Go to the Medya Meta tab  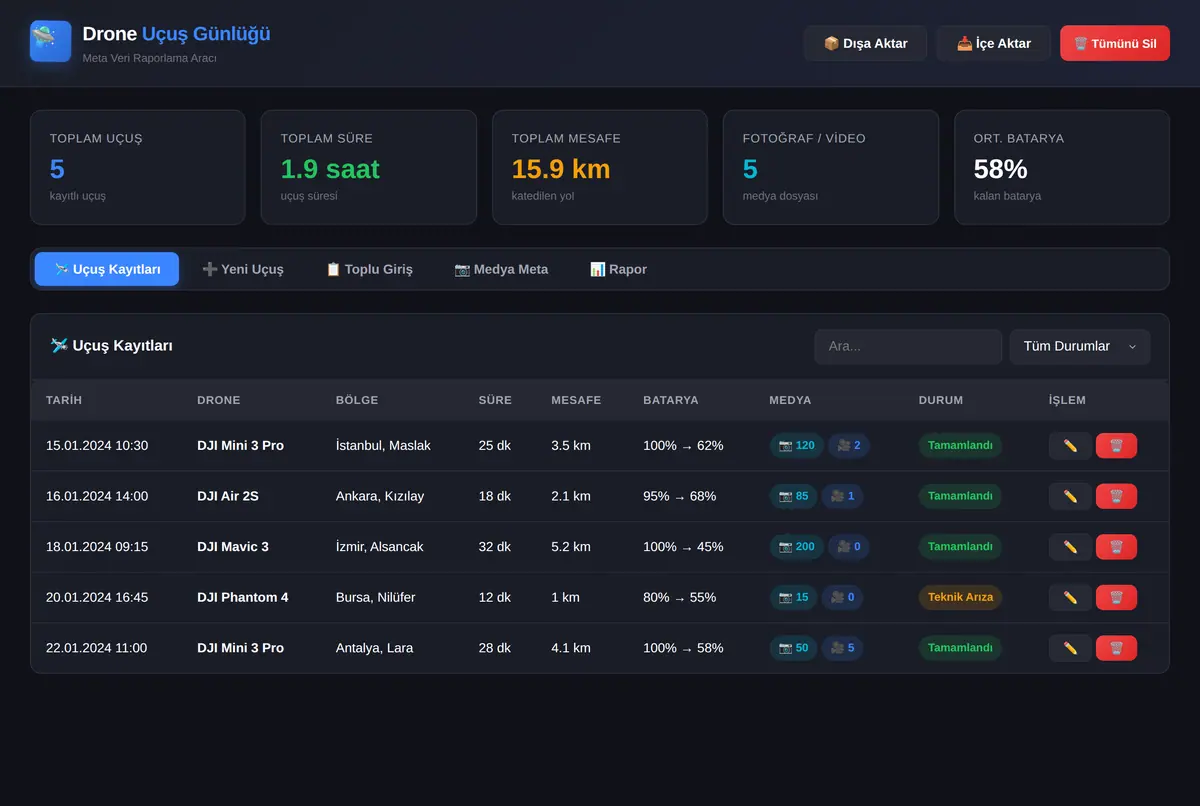click(x=501, y=270)
